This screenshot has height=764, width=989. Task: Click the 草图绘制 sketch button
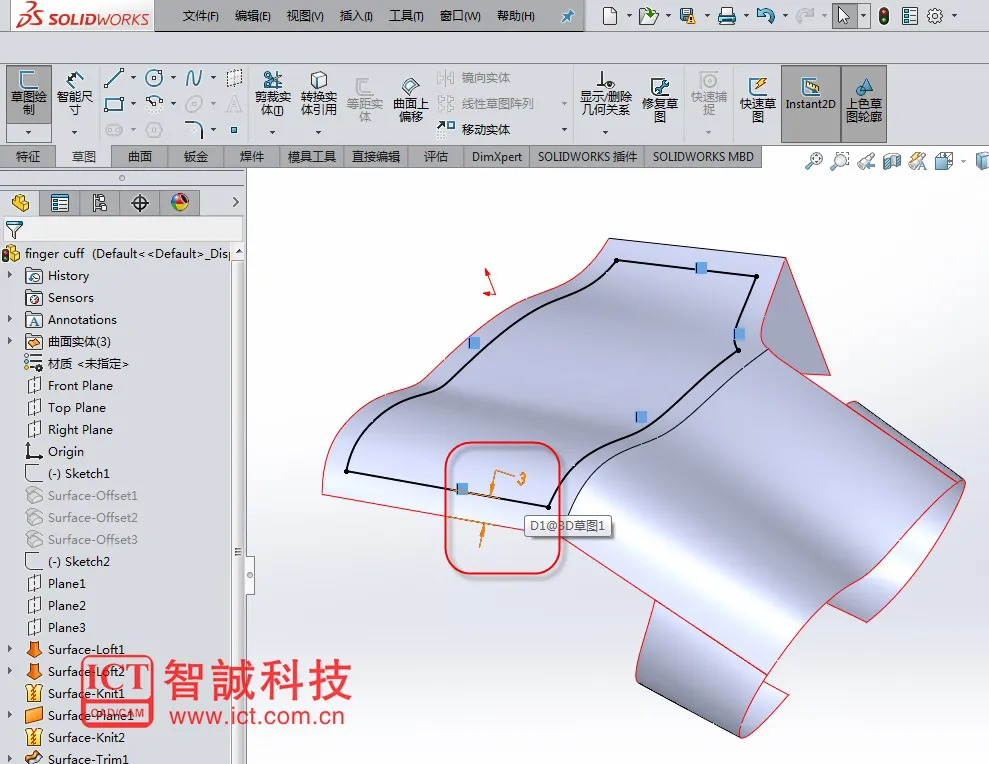pyautogui.click(x=28, y=93)
